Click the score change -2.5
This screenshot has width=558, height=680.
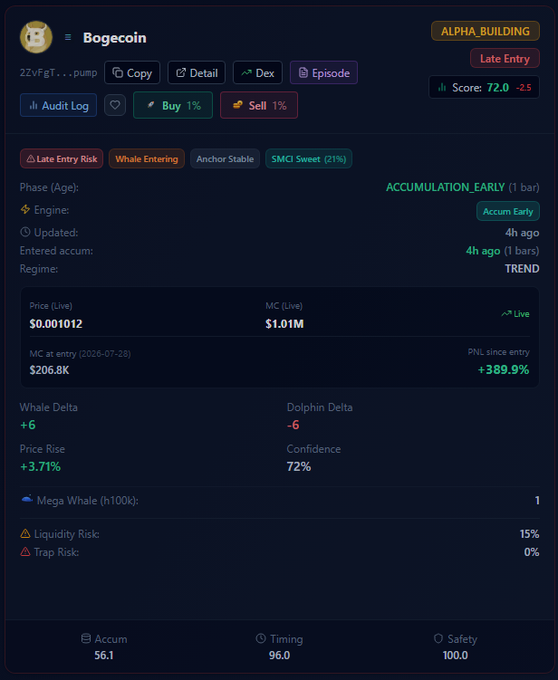pyautogui.click(x=523, y=88)
